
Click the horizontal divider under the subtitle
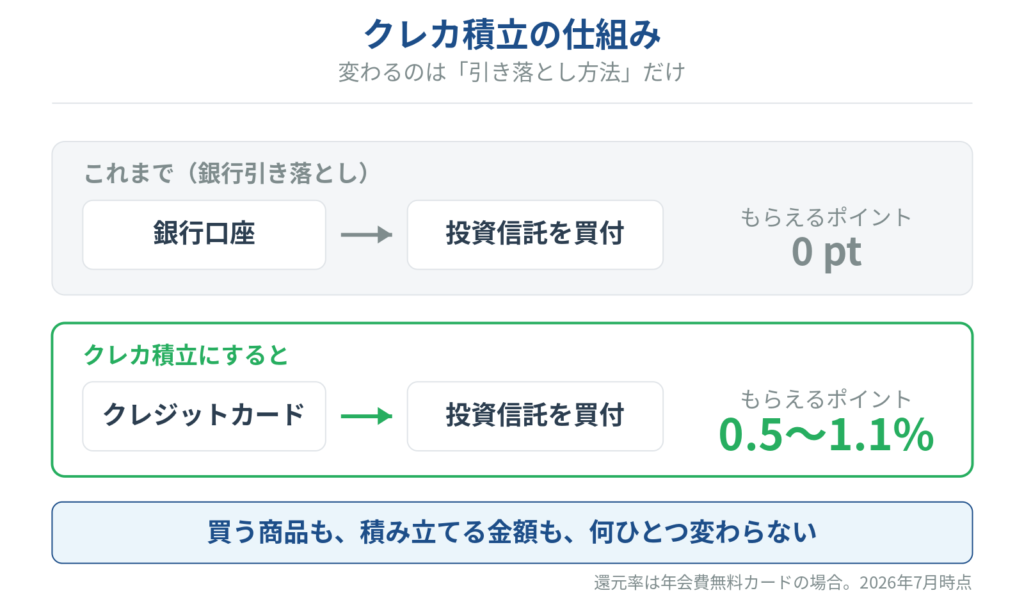(x=512, y=103)
